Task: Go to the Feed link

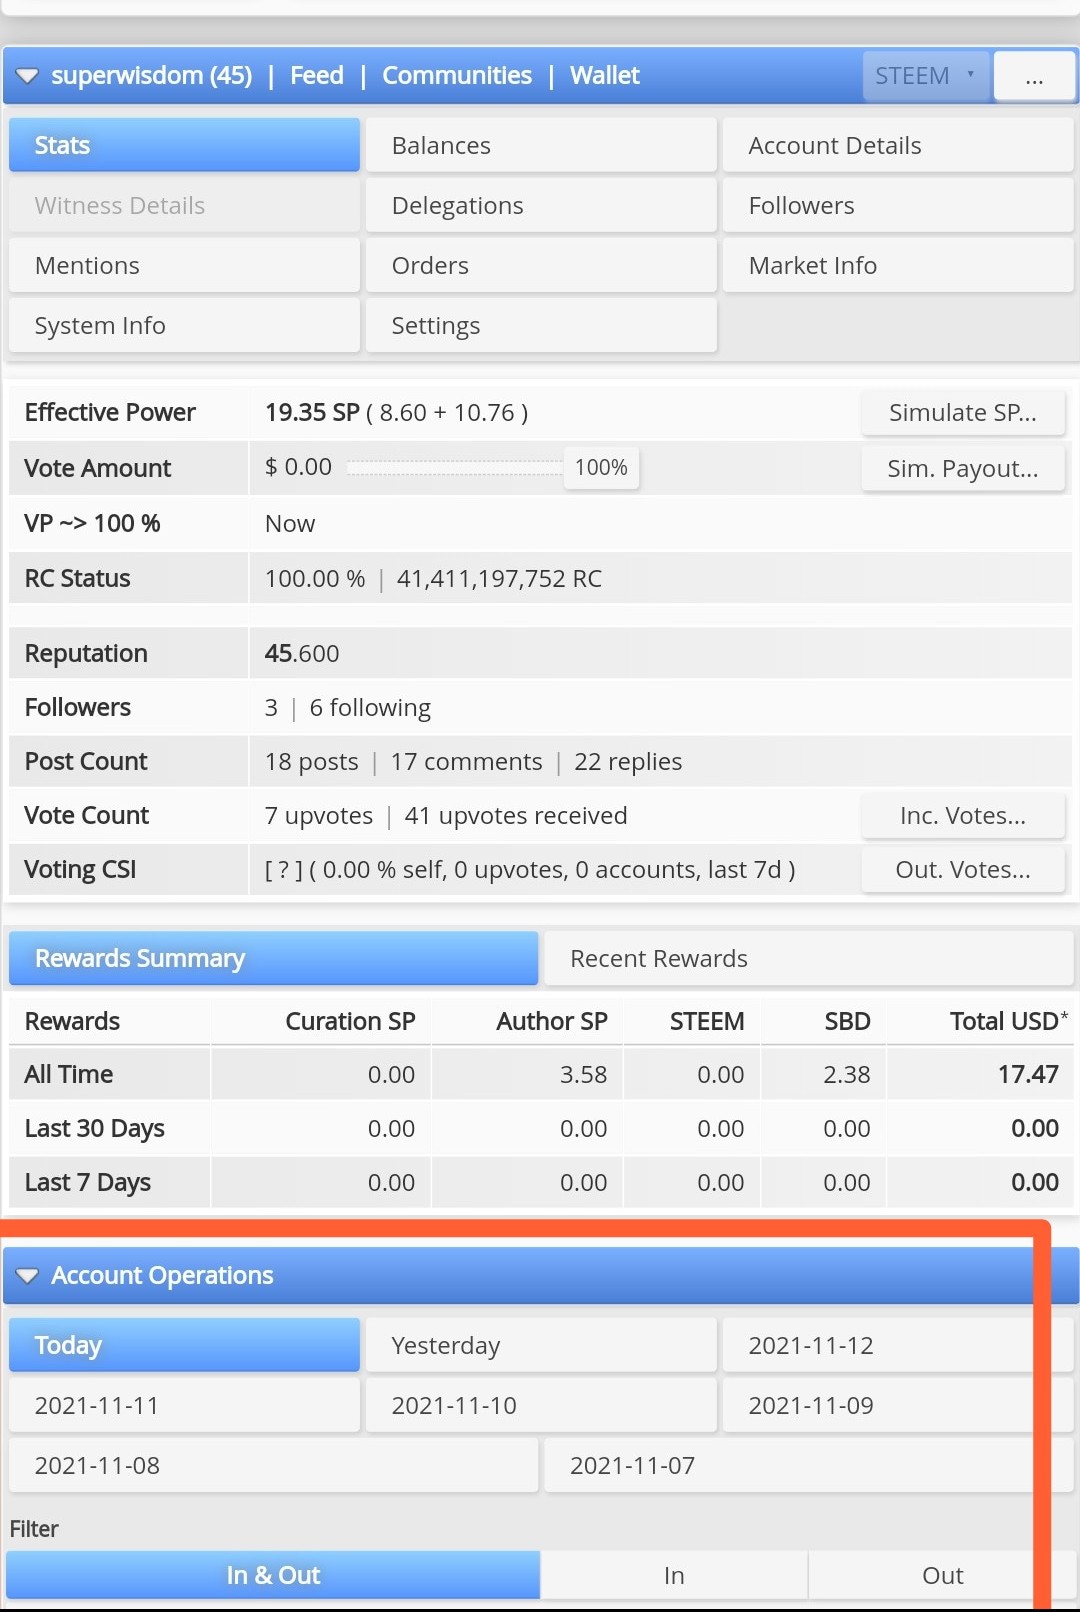Action: click(x=317, y=75)
